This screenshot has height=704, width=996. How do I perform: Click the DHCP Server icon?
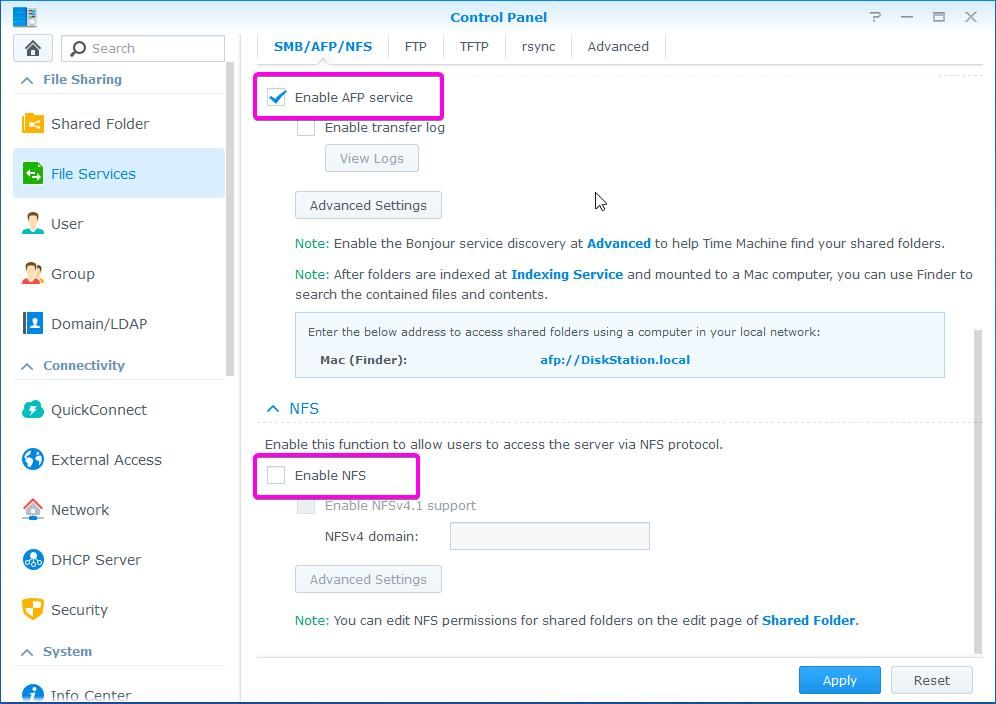tap(32, 560)
